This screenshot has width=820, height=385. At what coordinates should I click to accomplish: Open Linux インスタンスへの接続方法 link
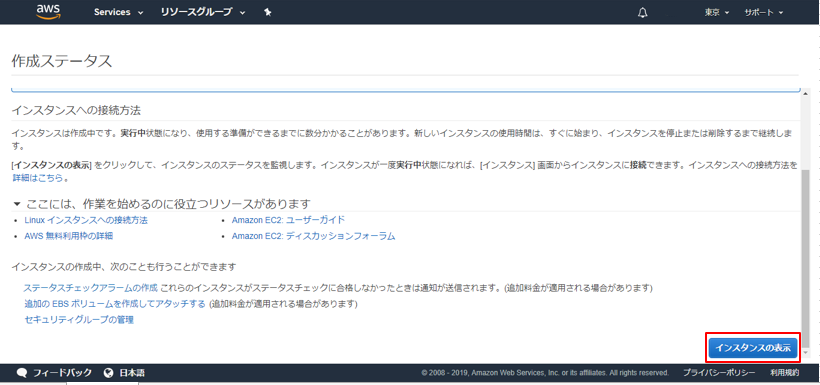[x=86, y=220]
